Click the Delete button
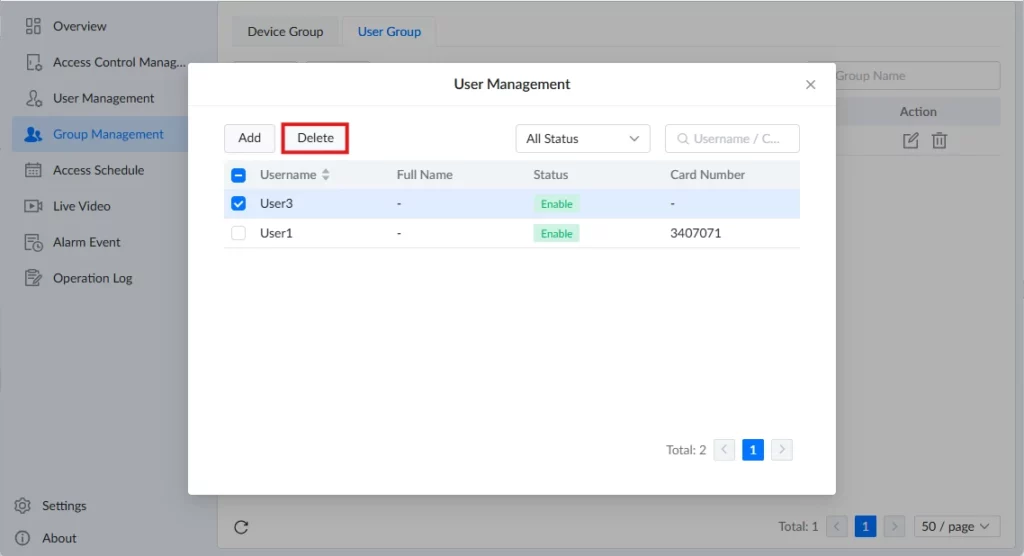This screenshot has width=1024, height=556. coord(315,138)
